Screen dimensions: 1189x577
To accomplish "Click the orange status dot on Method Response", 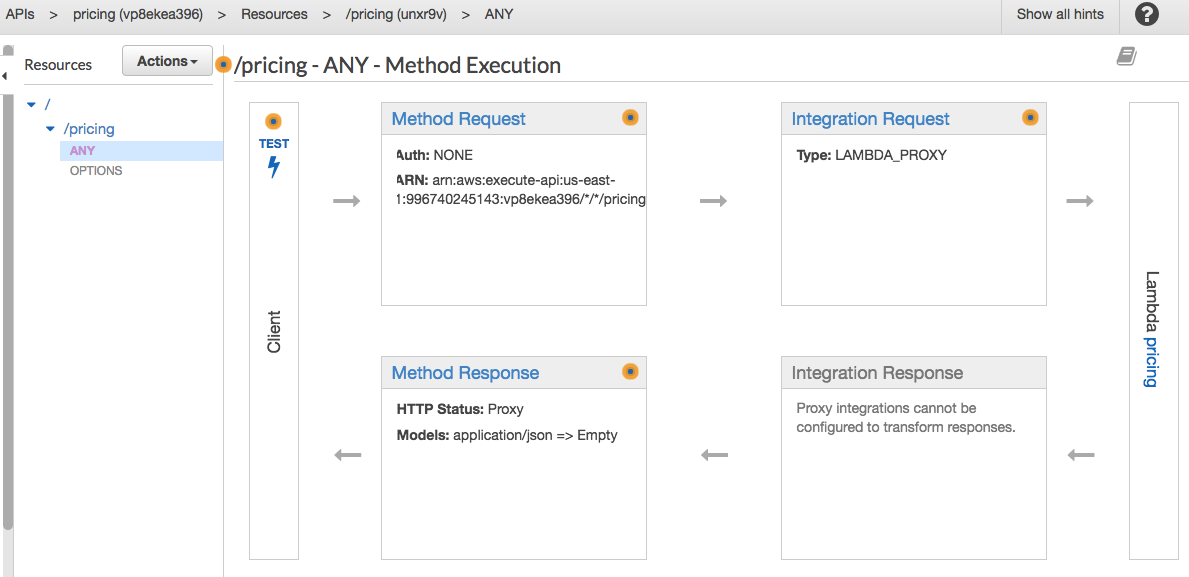I will 630,371.
